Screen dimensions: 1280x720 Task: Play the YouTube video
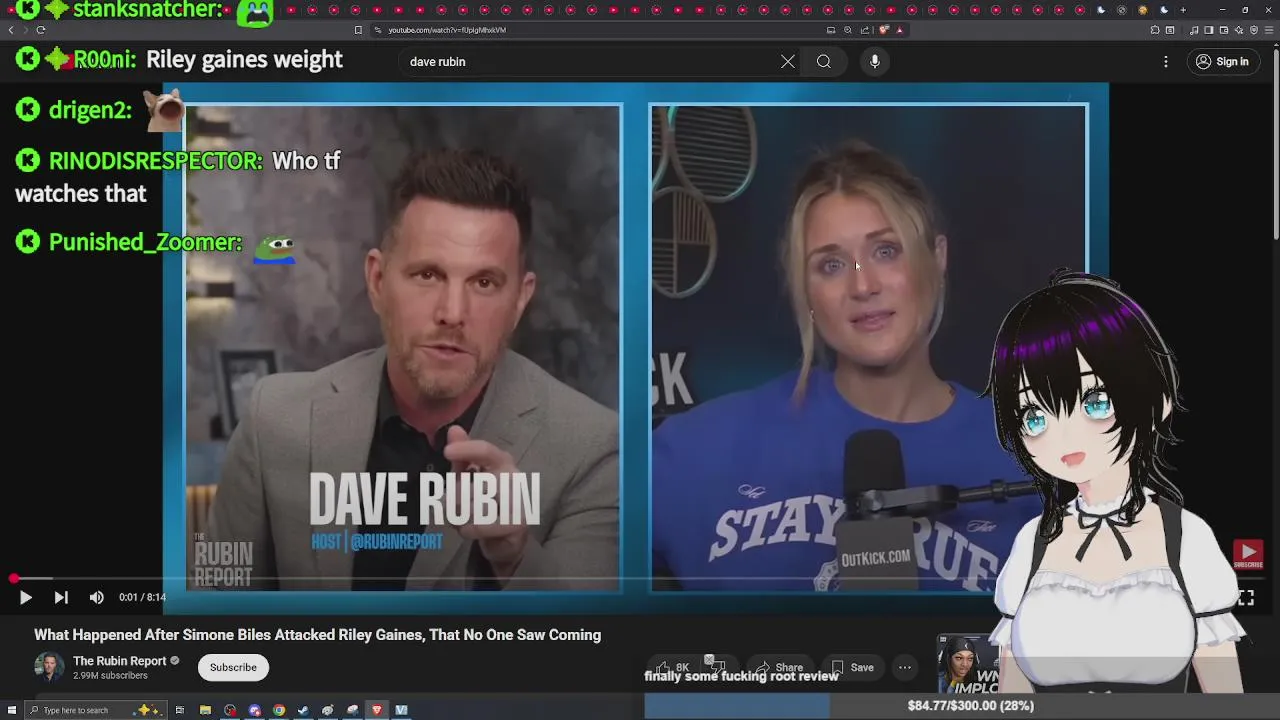point(25,597)
